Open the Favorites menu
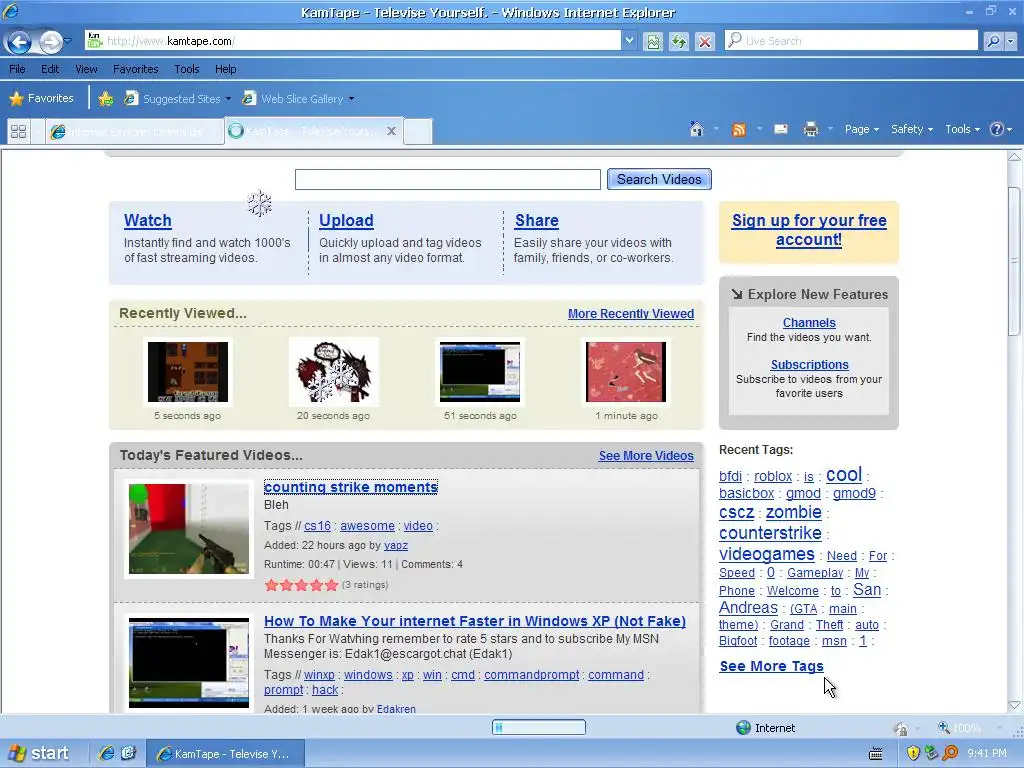1024x768 pixels. pyautogui.click(x=136, y=69)
